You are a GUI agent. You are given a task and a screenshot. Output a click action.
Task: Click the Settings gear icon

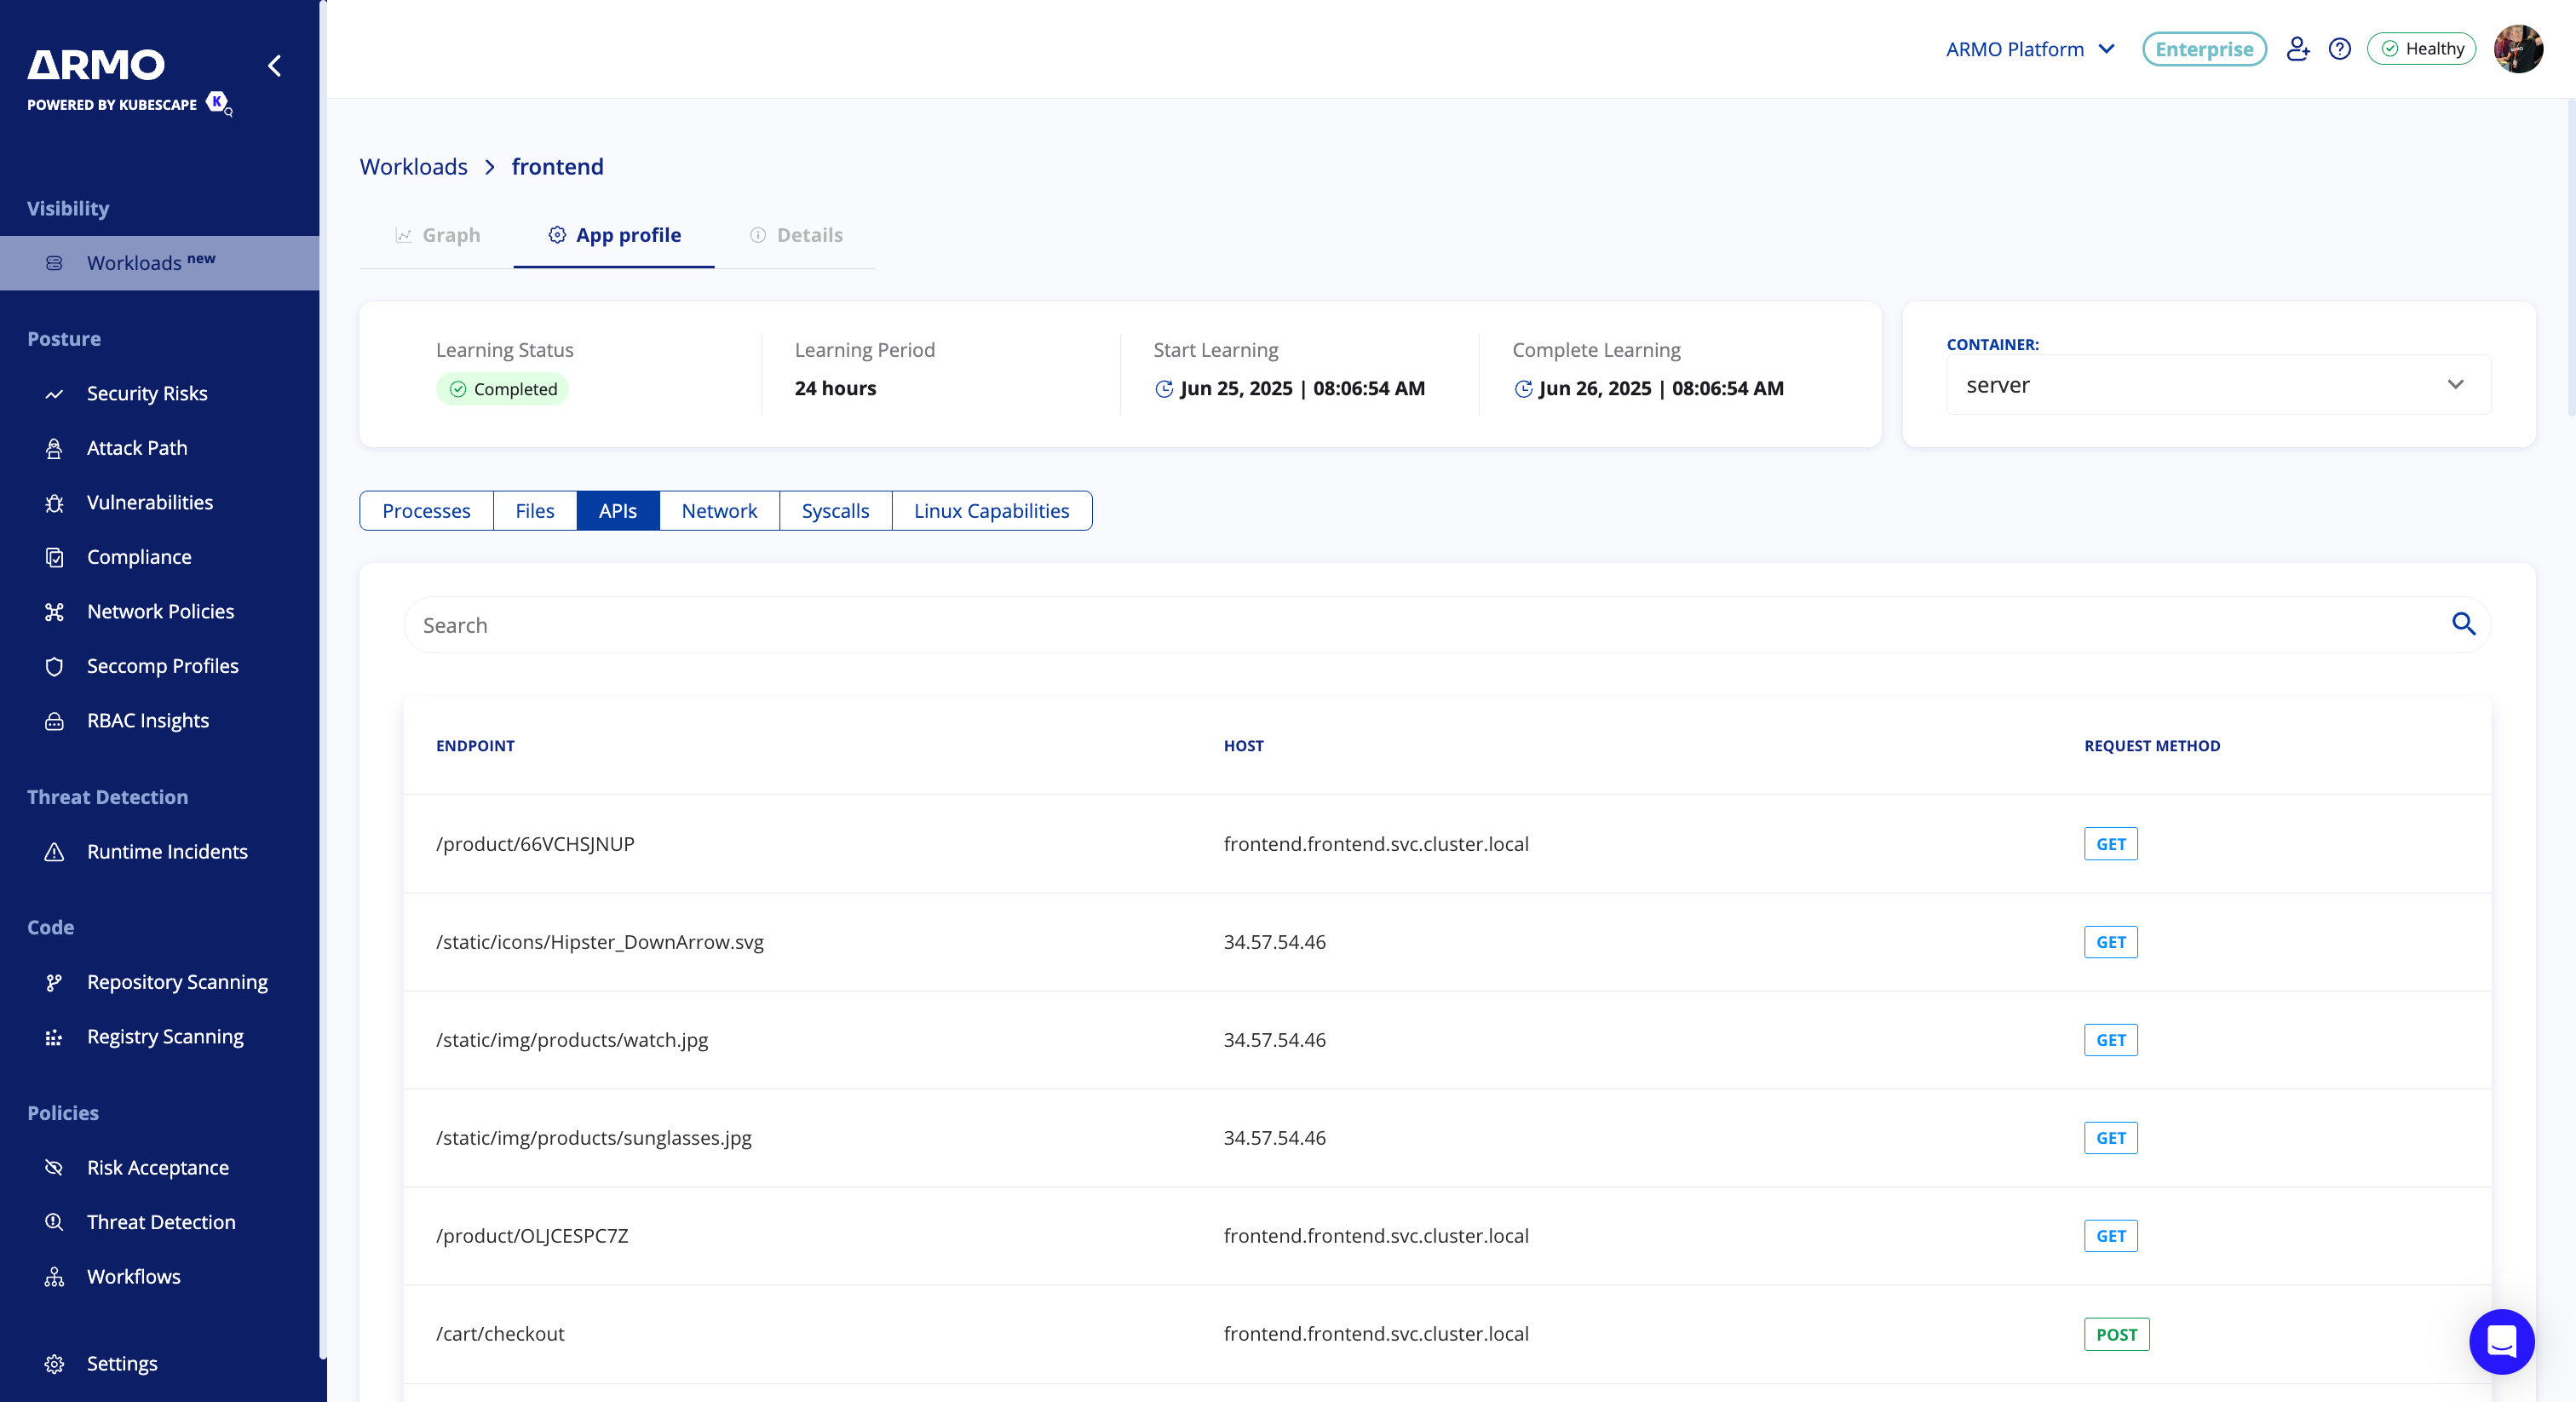[x=54, y=1364]
